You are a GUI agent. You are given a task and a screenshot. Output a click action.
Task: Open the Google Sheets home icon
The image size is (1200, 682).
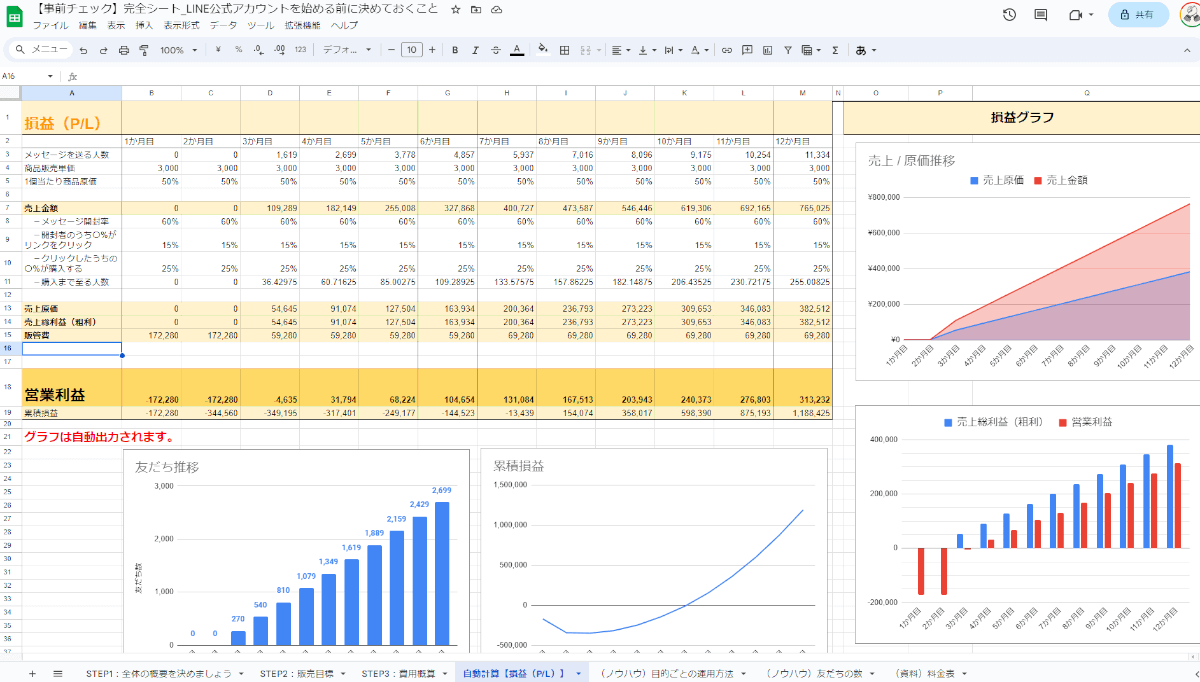(x=16, y=16)
